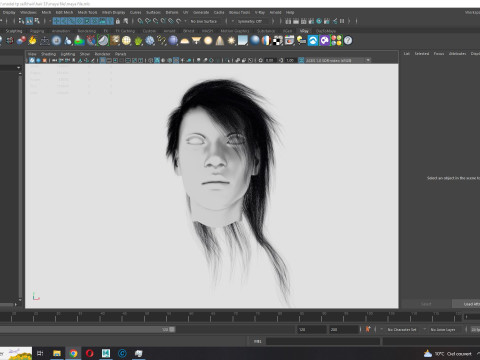This screenshot has height=360, width=480.
Task: Toggle the snap to curve icon
Action: [148, 21]
